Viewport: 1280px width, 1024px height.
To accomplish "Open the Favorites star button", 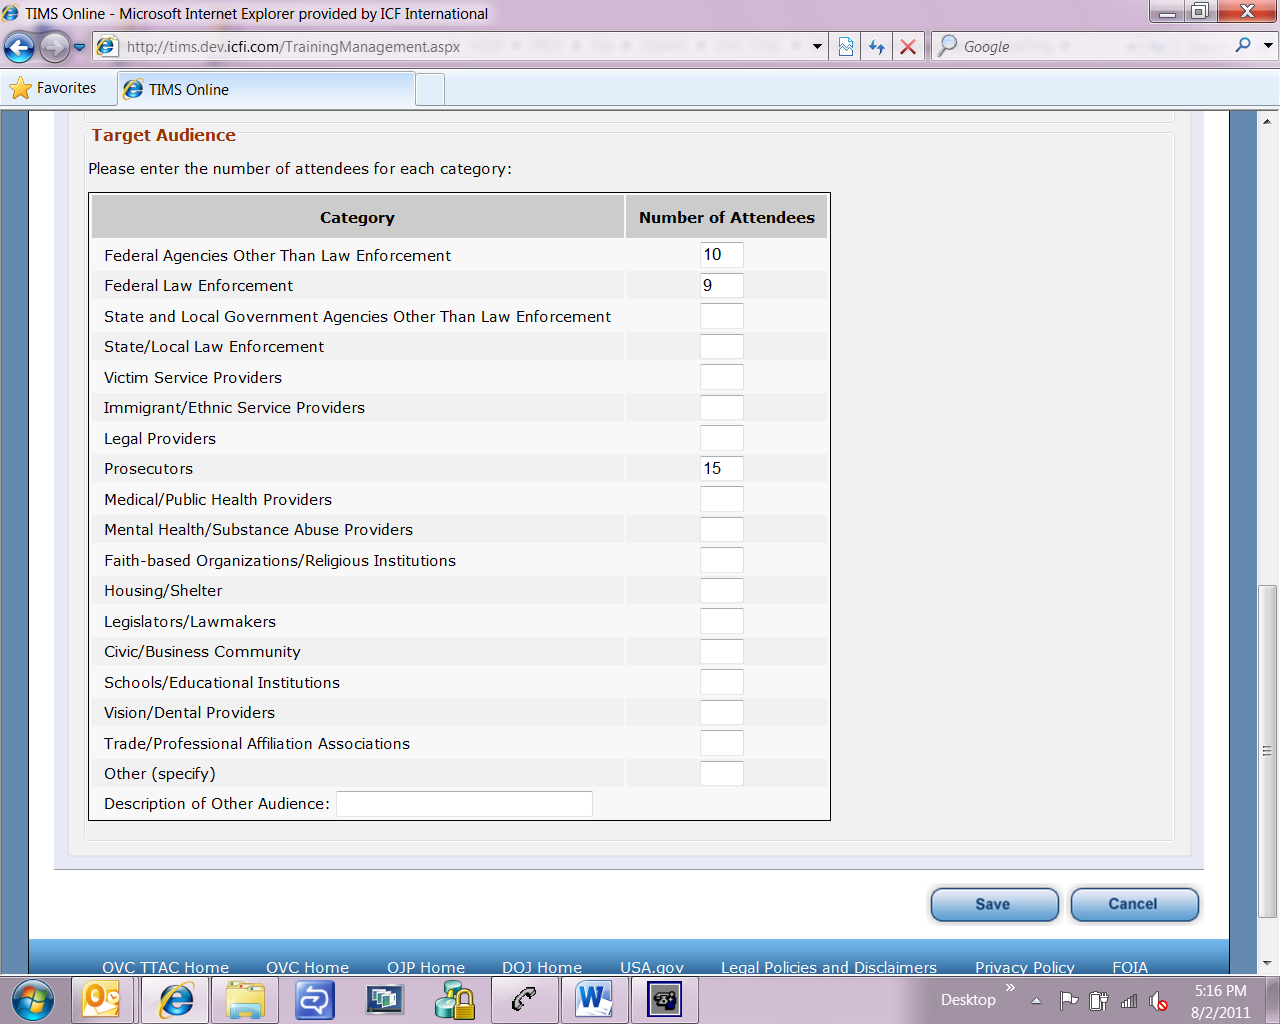I will (x=53, y=88).
